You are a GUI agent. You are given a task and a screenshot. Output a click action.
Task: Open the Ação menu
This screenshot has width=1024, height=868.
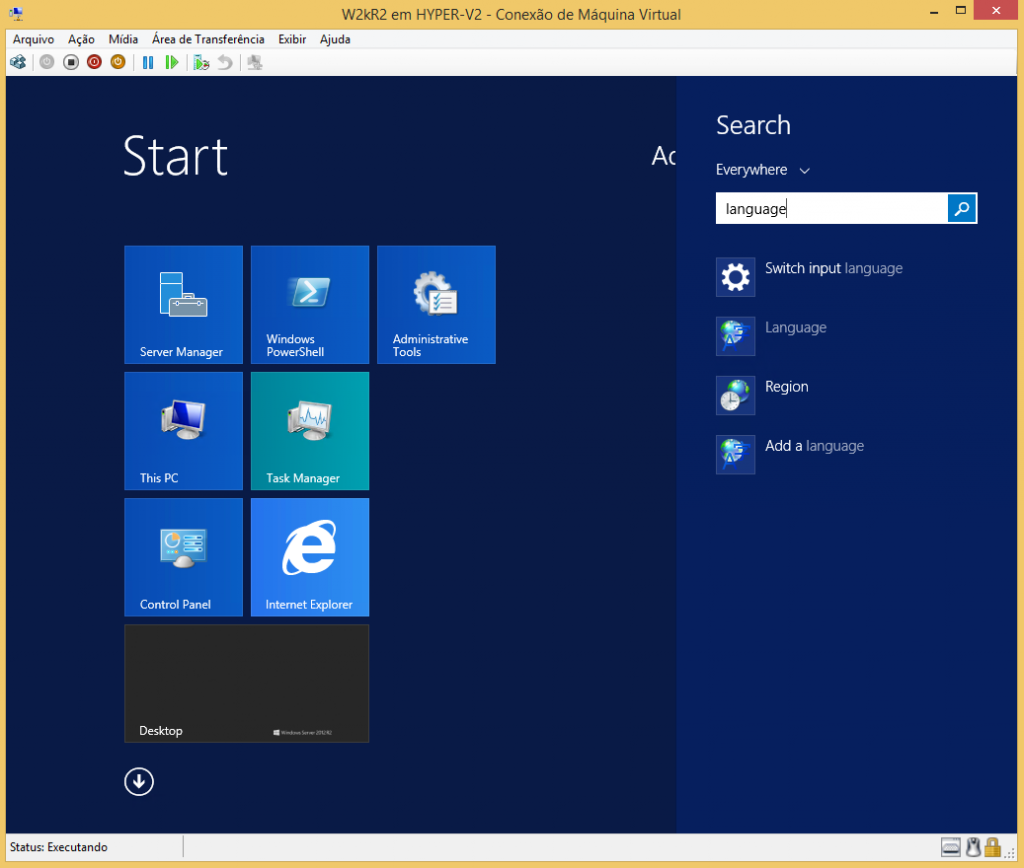(81, 39)
